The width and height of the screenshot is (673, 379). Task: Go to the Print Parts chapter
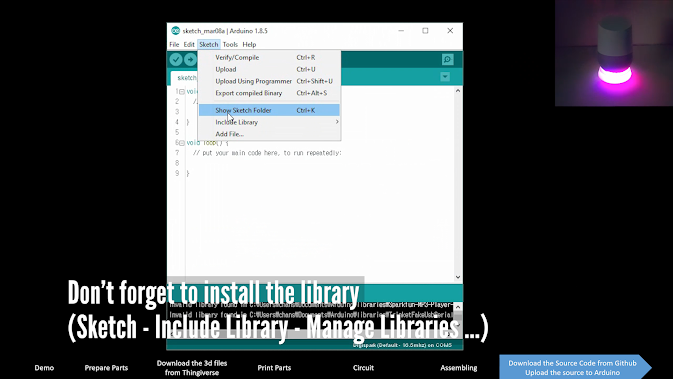[274, 368]
